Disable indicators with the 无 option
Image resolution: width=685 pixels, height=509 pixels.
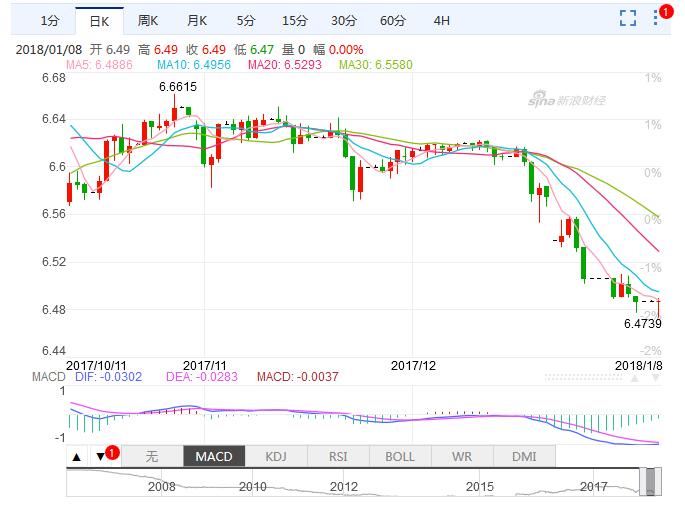(152, 456)
